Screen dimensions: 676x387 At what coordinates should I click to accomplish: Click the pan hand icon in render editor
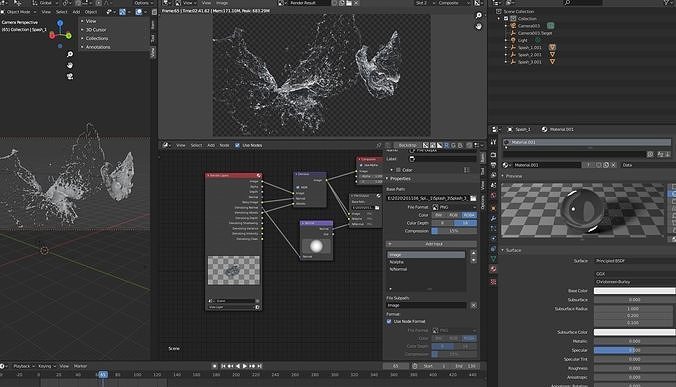click(x=479, y=26)
